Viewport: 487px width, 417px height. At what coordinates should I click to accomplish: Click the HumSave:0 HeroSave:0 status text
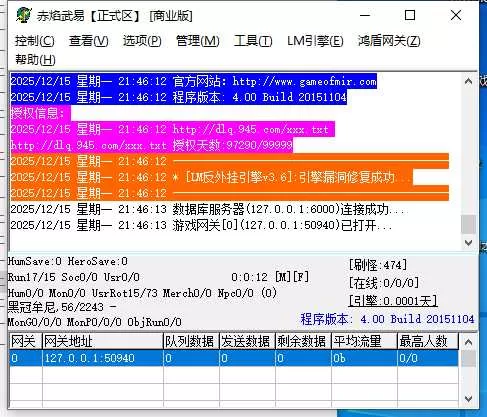coord(68,261)
